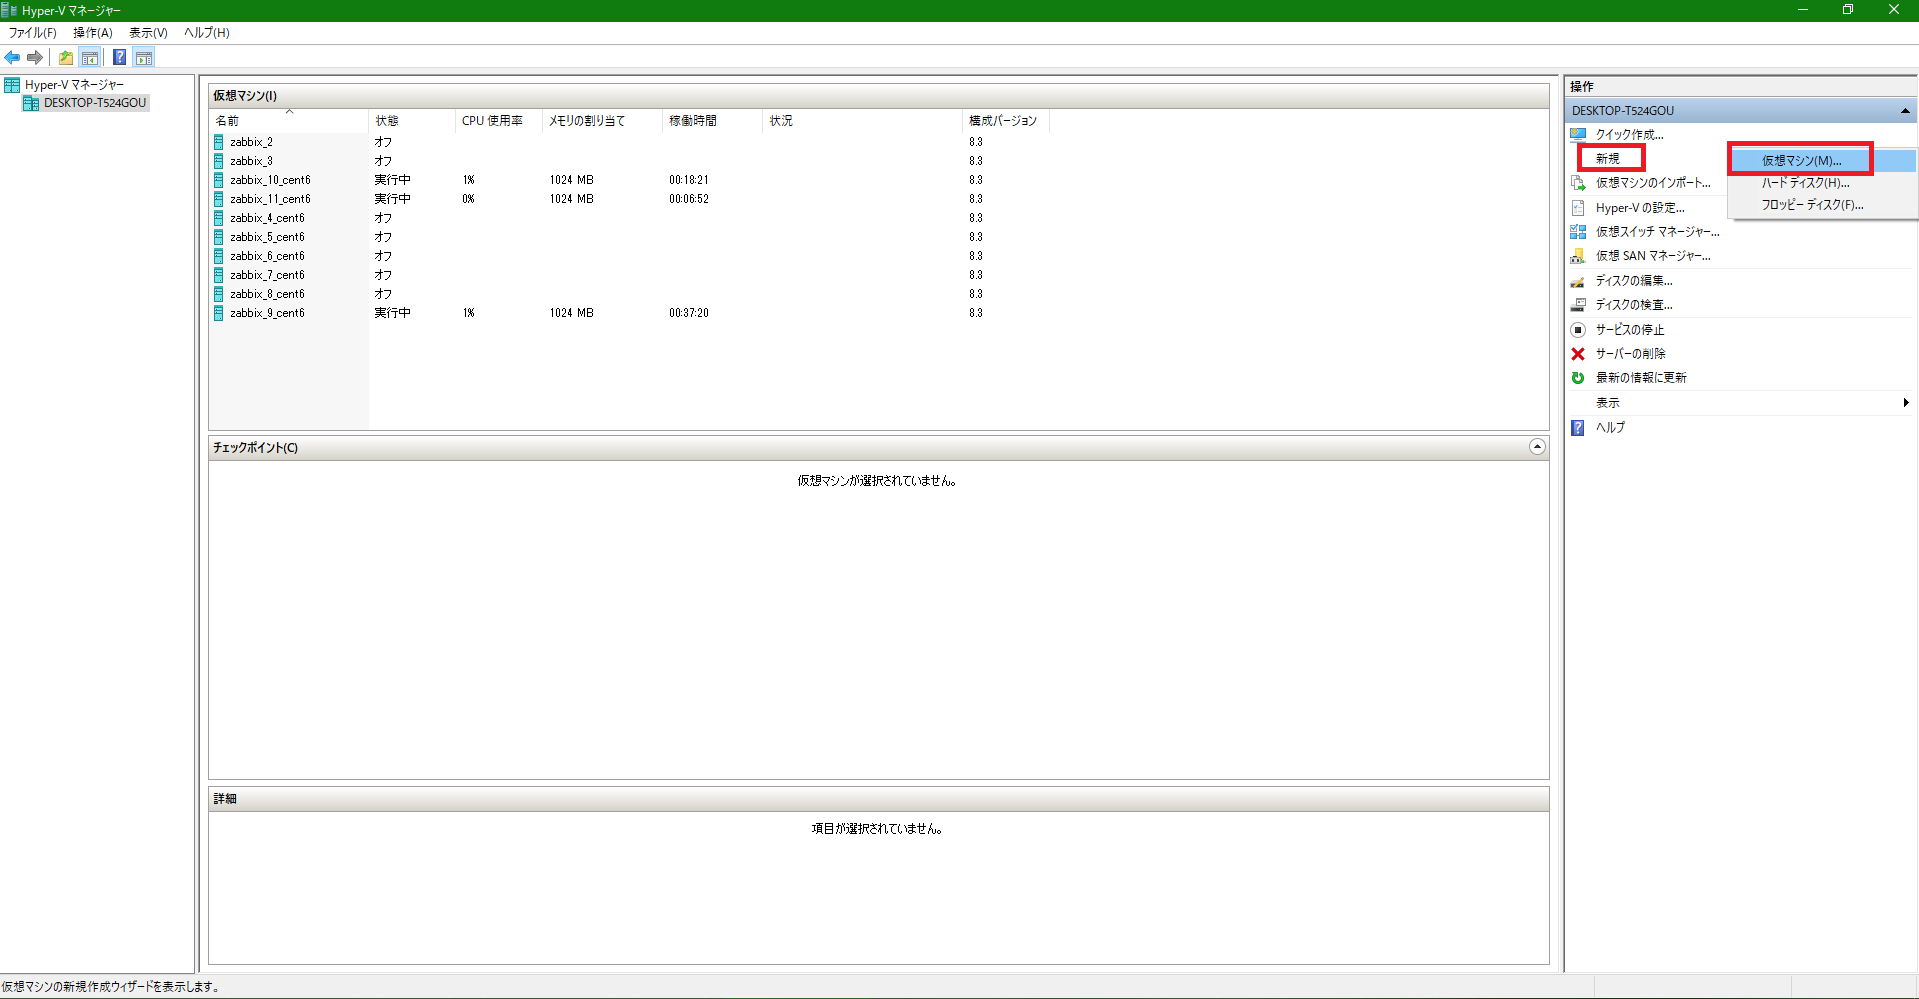Click the VM icon beside zabbix_2
This screenshot has height=999, width=1919.
pyautogui.click(x=219, y=142)
